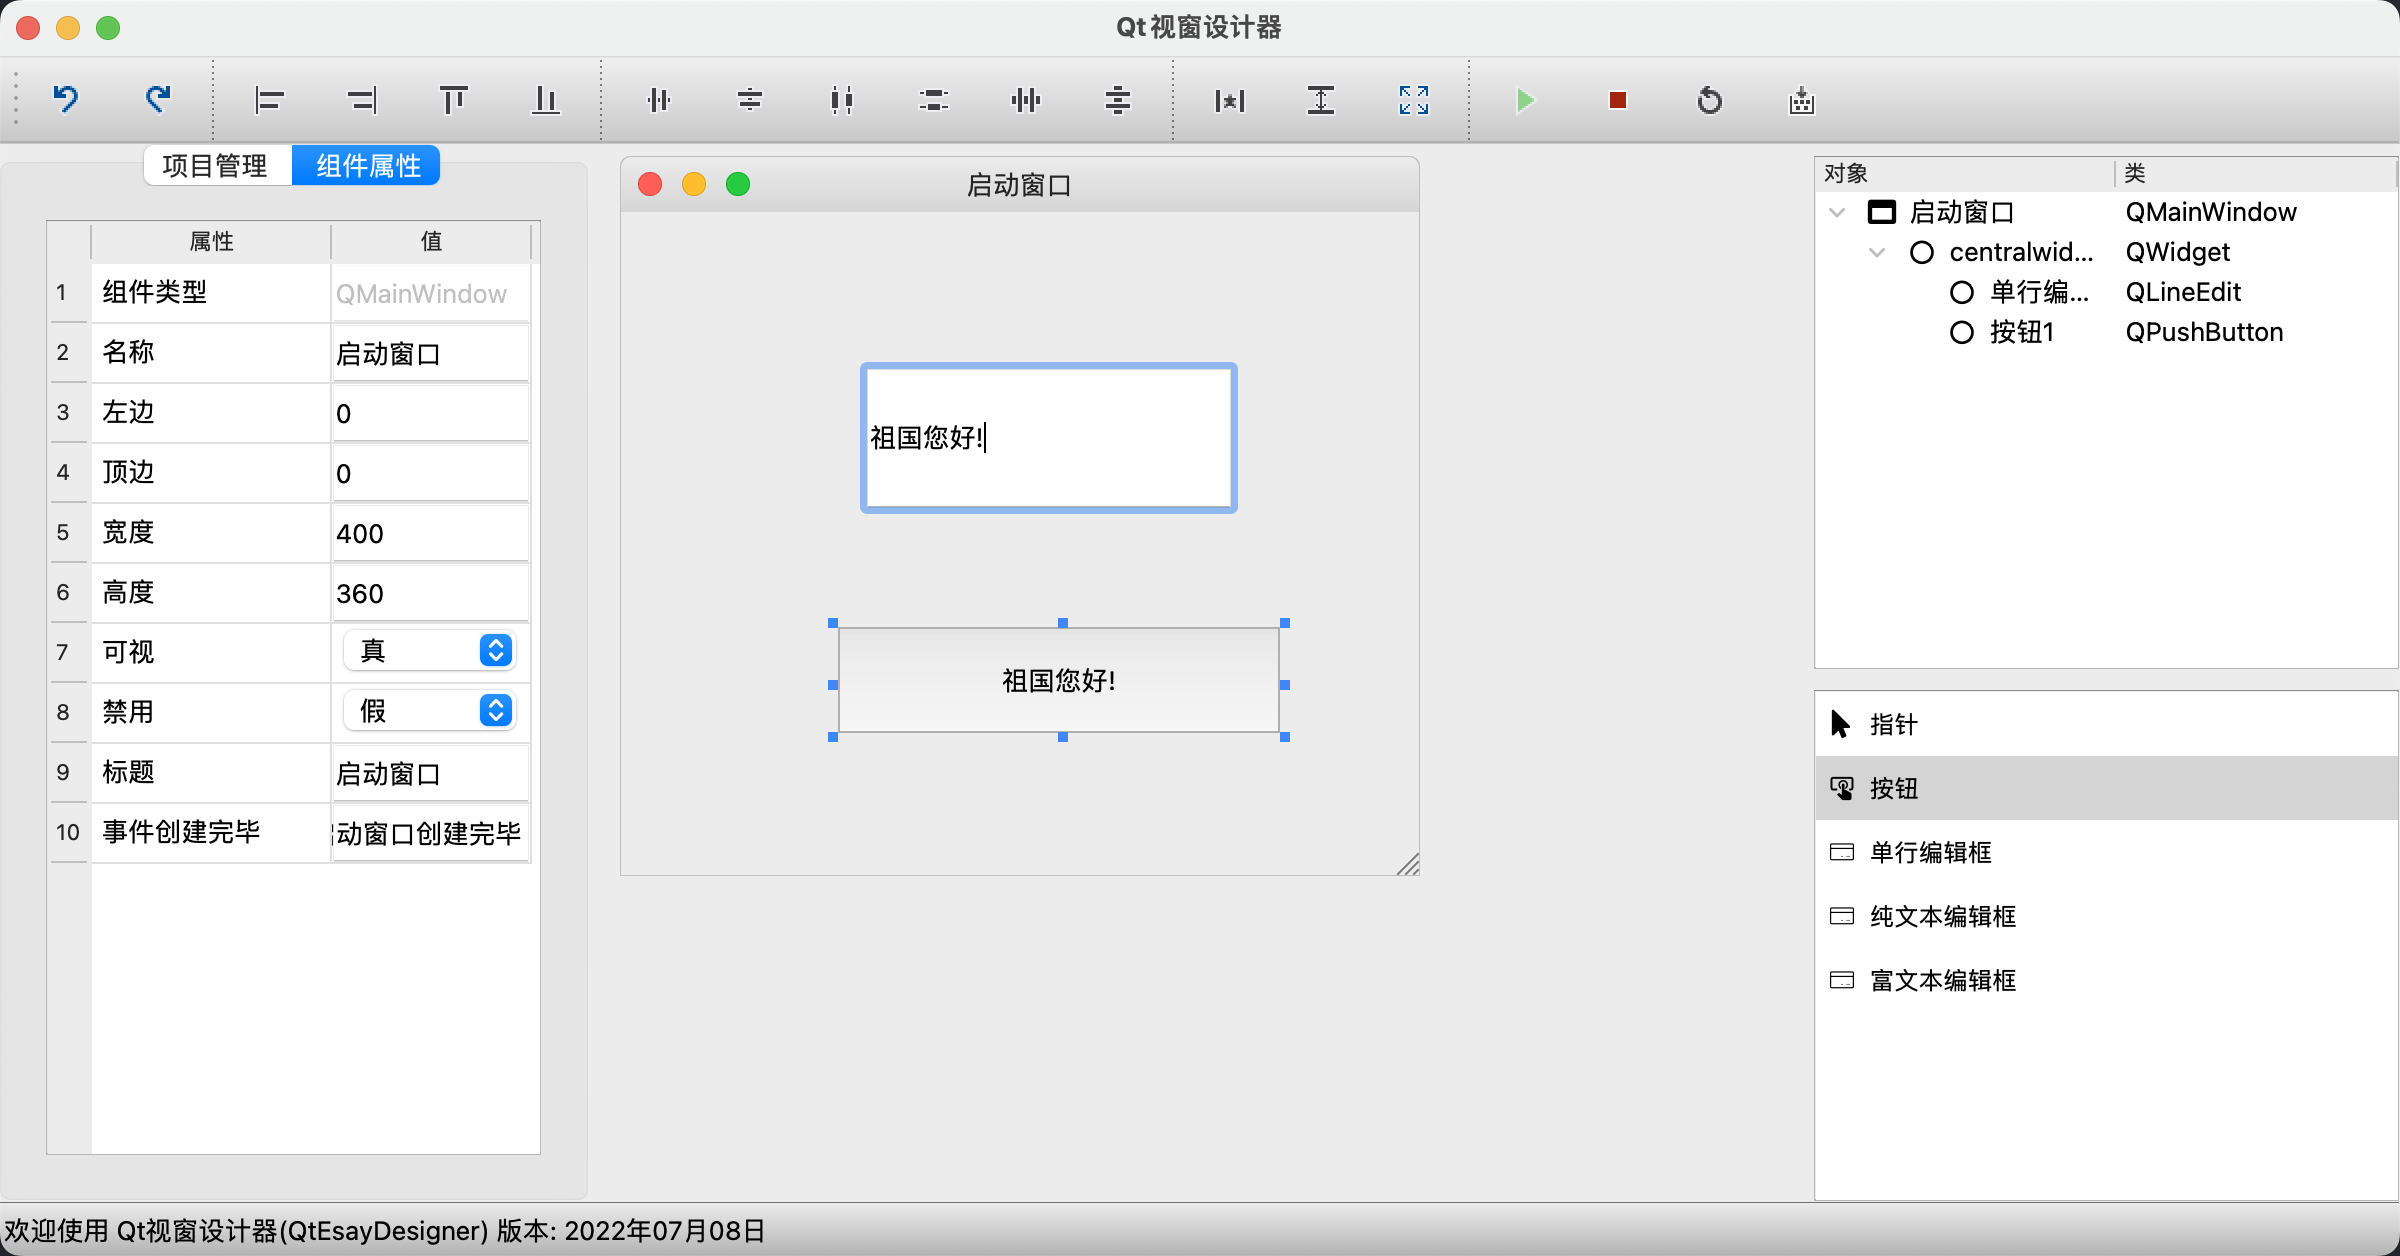Switch to the 组件属性 tab

(x=367, y=166)
